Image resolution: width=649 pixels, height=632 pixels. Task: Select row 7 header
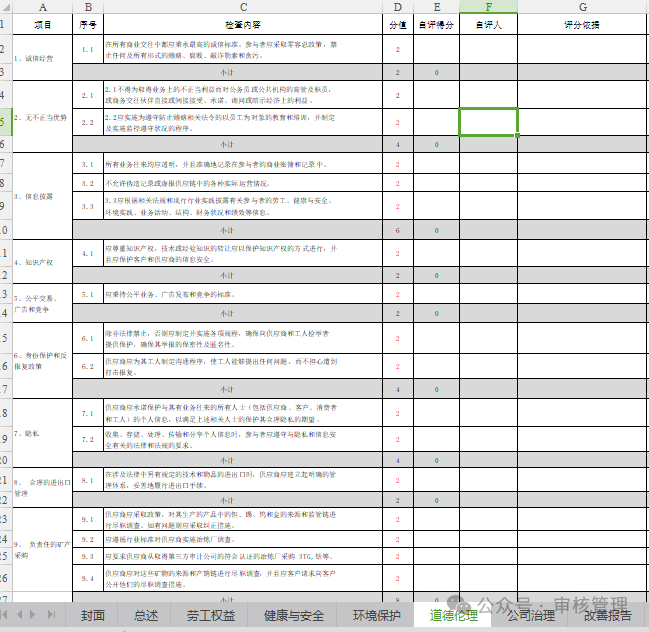pos(5,163)
